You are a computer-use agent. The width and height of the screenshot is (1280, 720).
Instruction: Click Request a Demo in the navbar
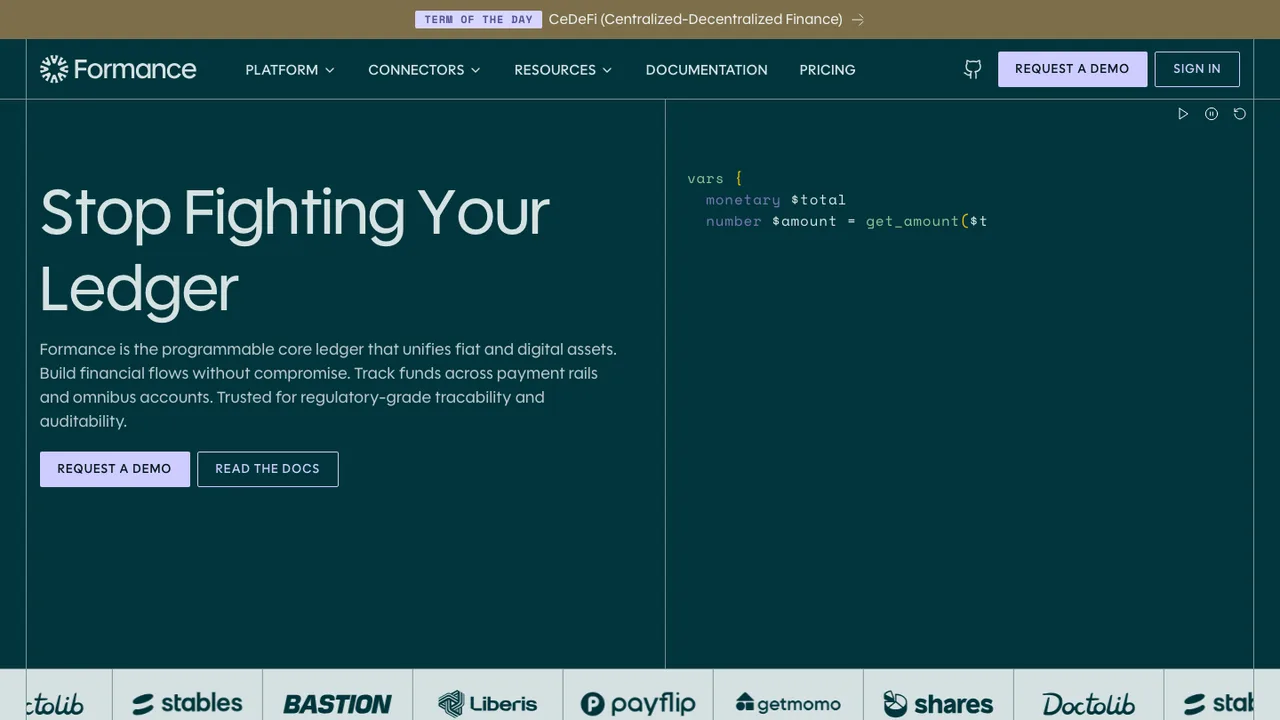[x=1072, y=69]
